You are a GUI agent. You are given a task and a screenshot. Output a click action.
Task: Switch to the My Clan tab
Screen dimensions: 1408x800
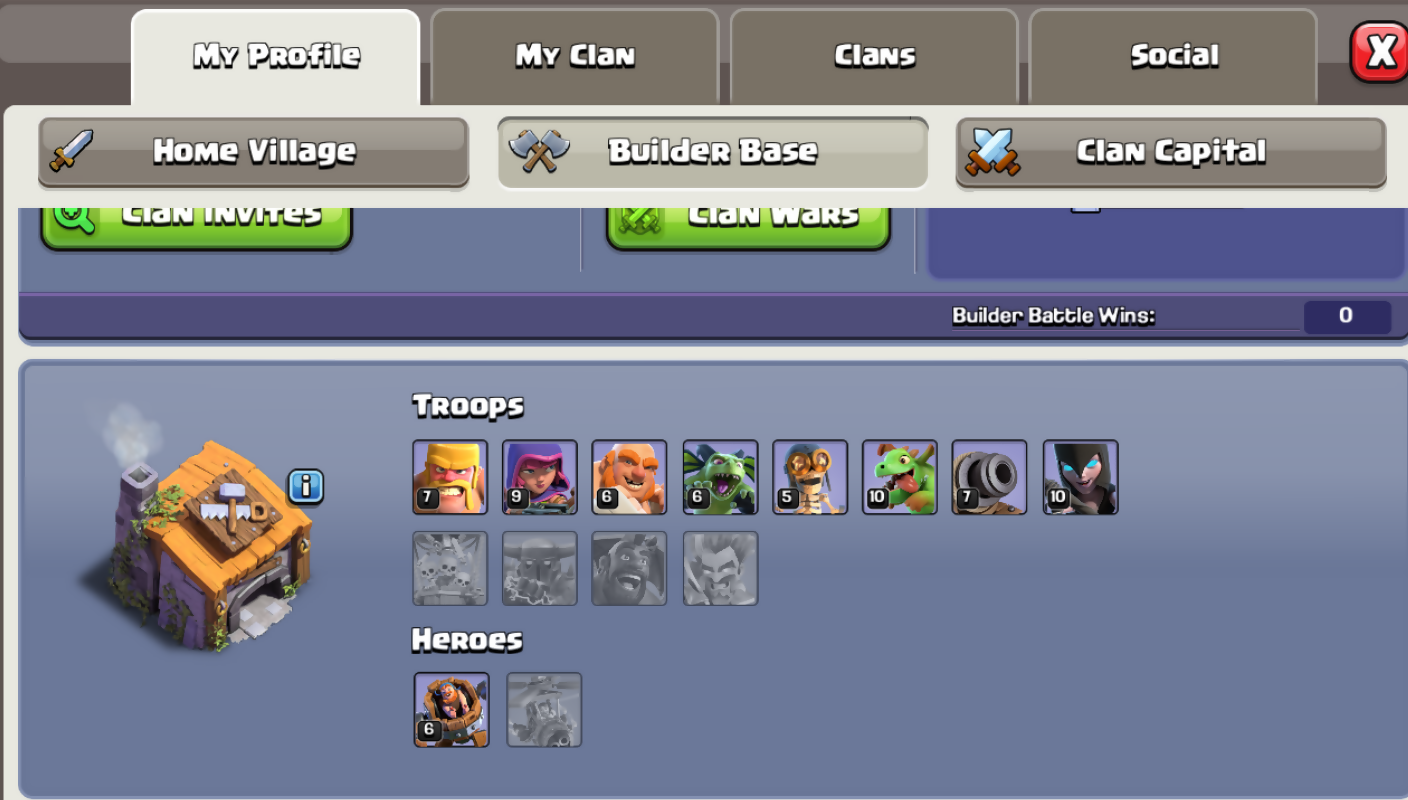coord(575,56)
